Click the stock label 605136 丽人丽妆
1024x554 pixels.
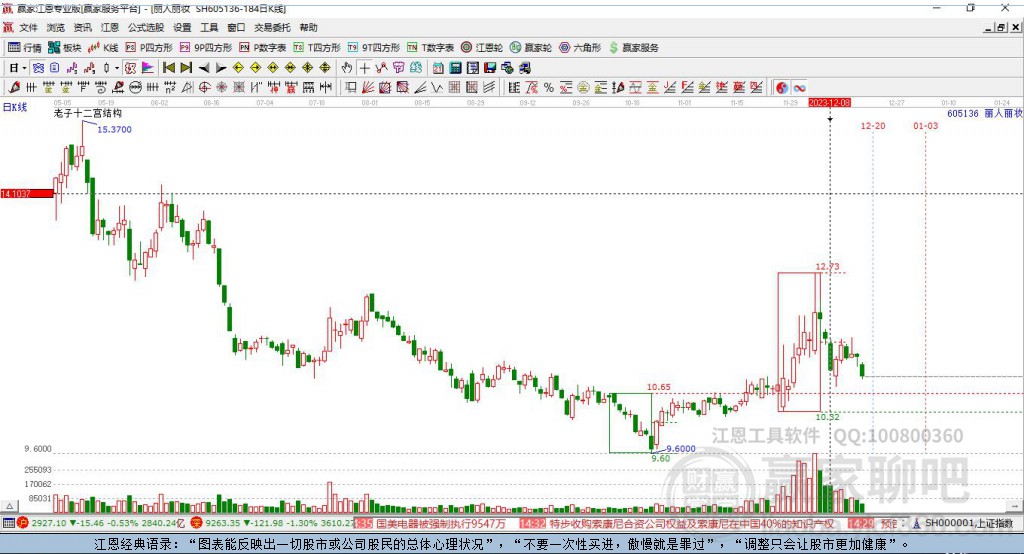985,113
